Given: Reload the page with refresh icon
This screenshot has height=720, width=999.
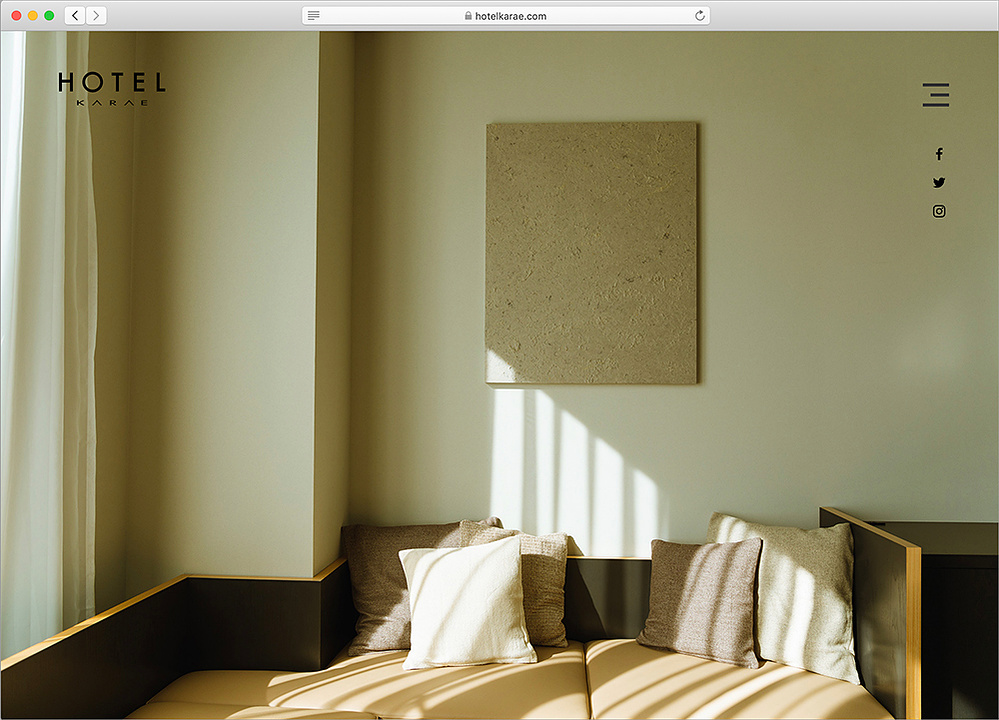Looking at the screenshot, I should [x=700, y=15].
